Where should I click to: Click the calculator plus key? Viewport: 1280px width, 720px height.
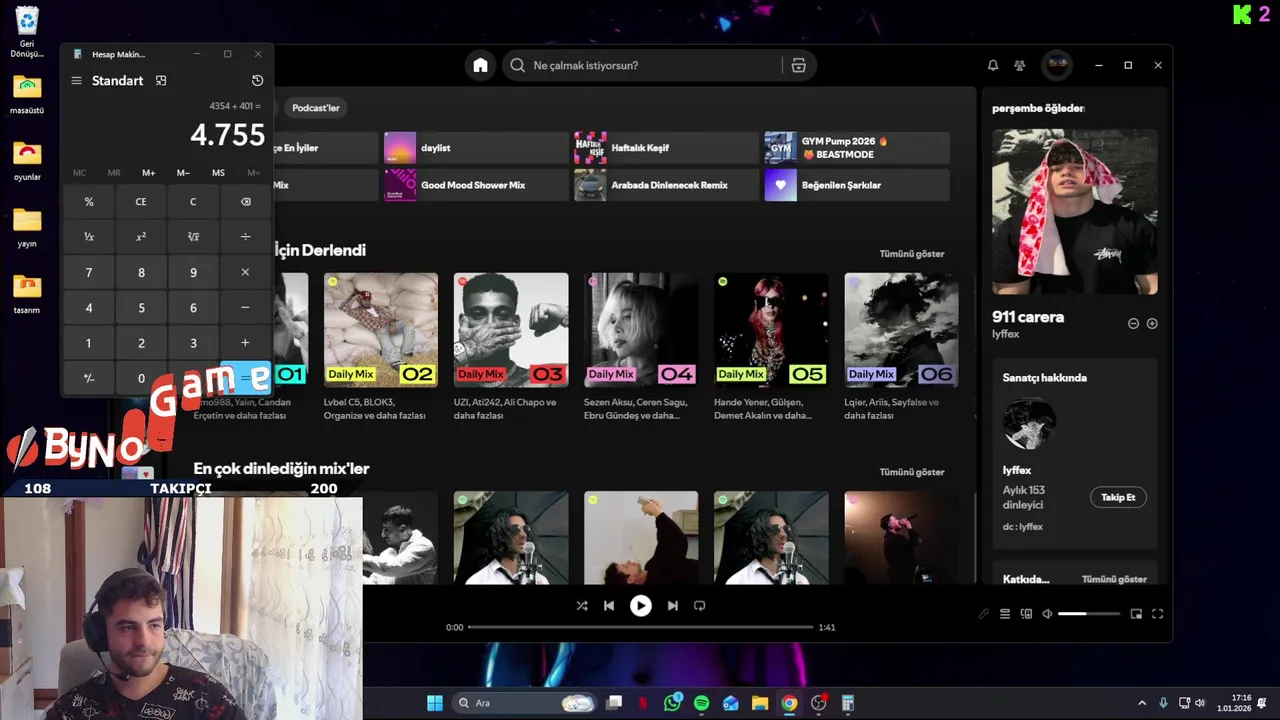tap(245, 343)
